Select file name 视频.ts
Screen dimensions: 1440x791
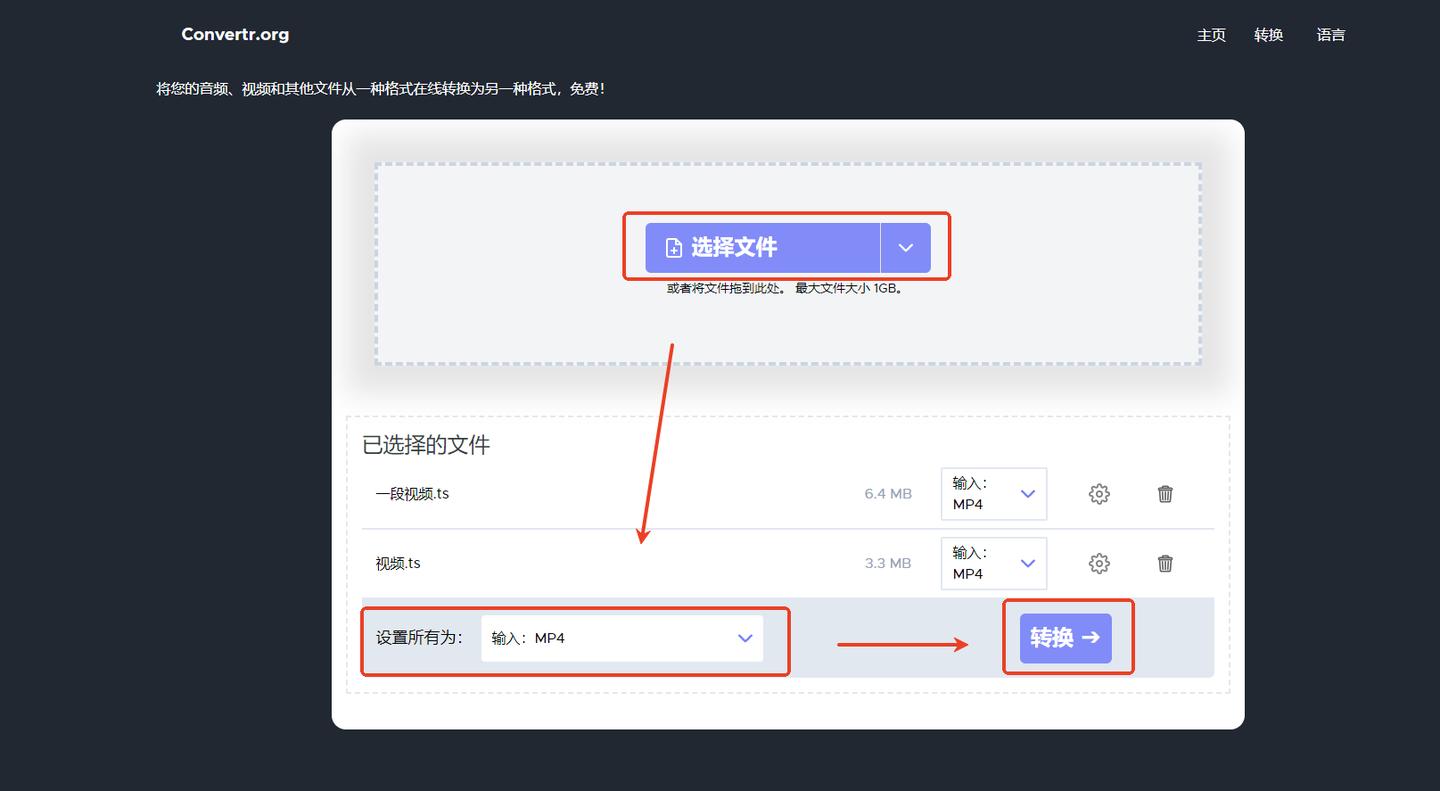398,564
